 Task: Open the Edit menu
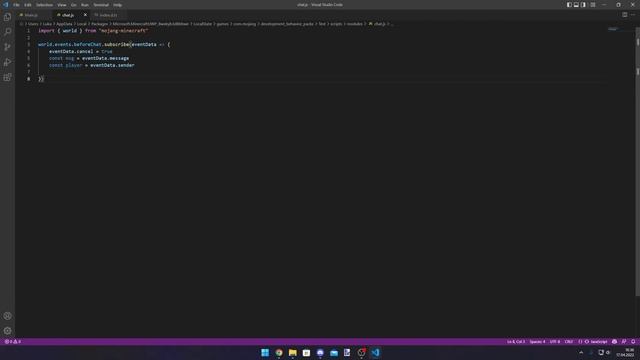28,5
